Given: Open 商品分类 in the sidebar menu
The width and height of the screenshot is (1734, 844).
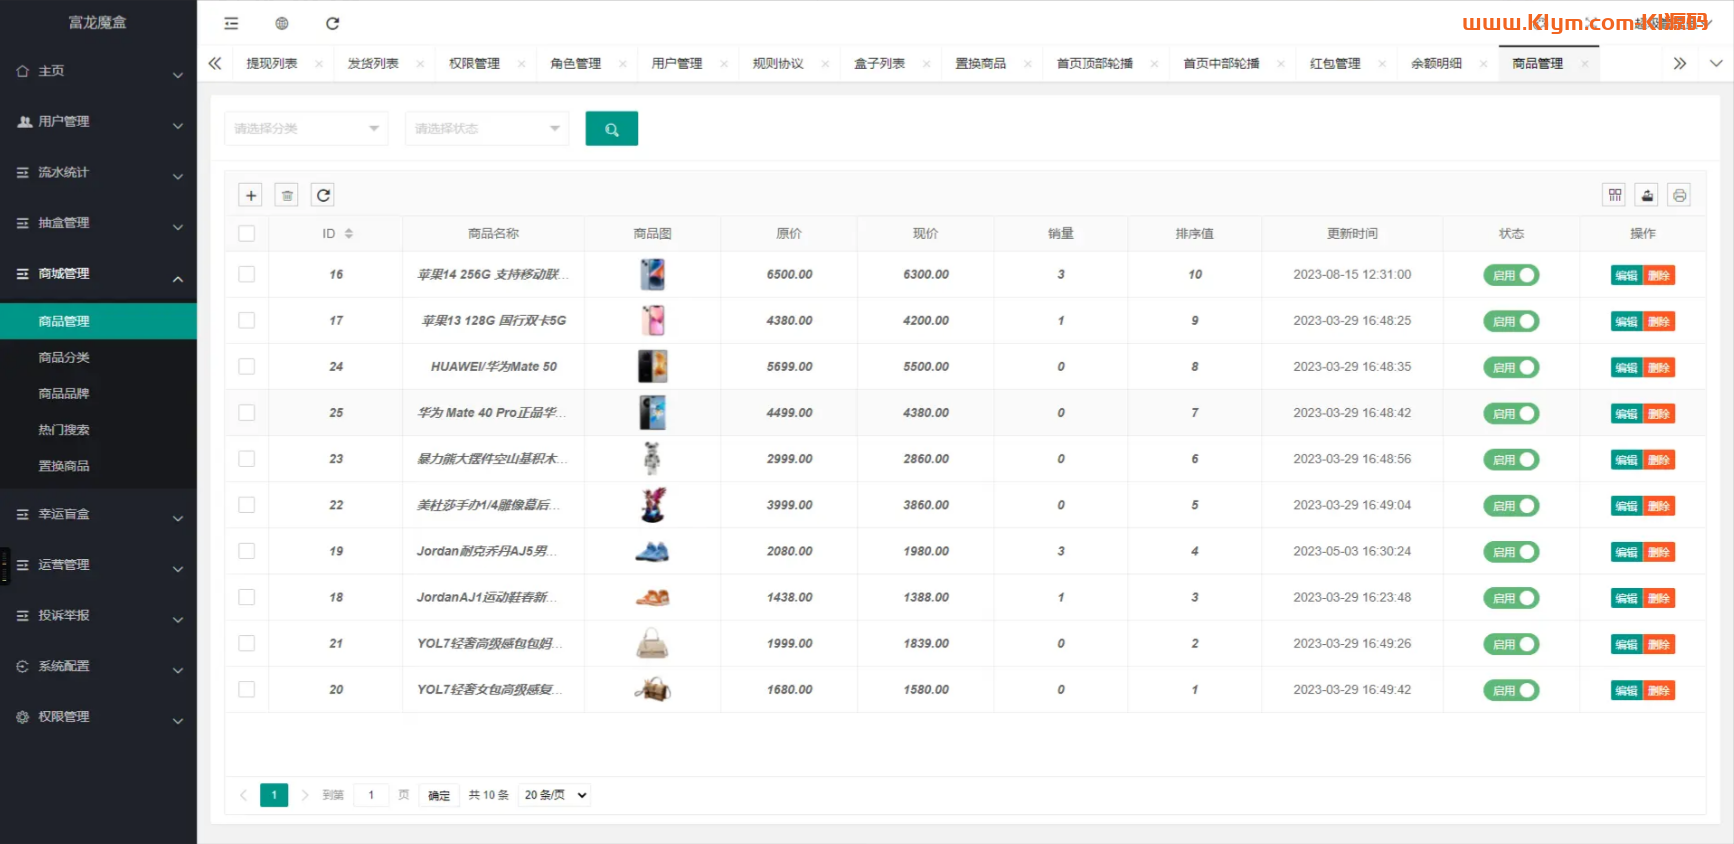Looking at the screenshot, I should [64, 358].
